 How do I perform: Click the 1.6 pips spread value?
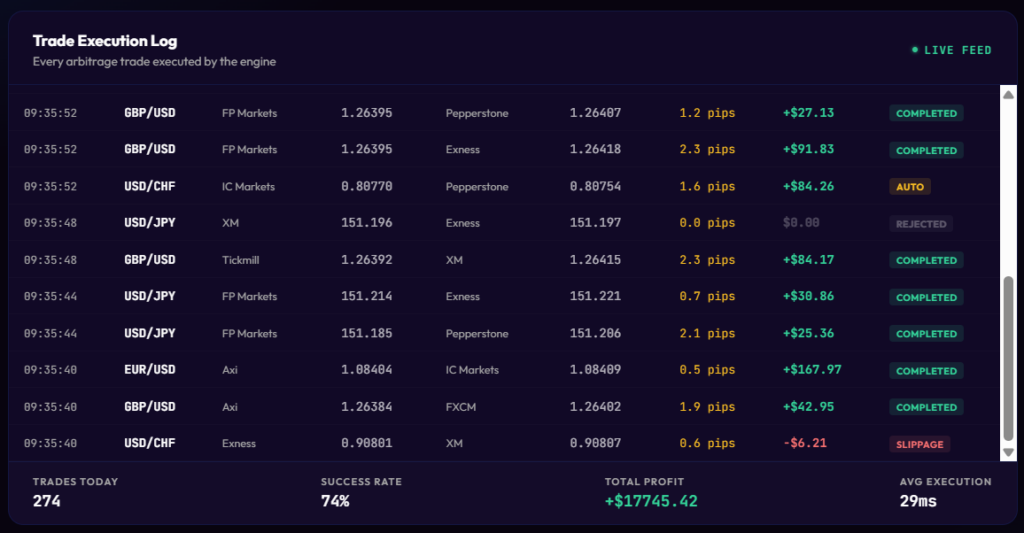707,186
